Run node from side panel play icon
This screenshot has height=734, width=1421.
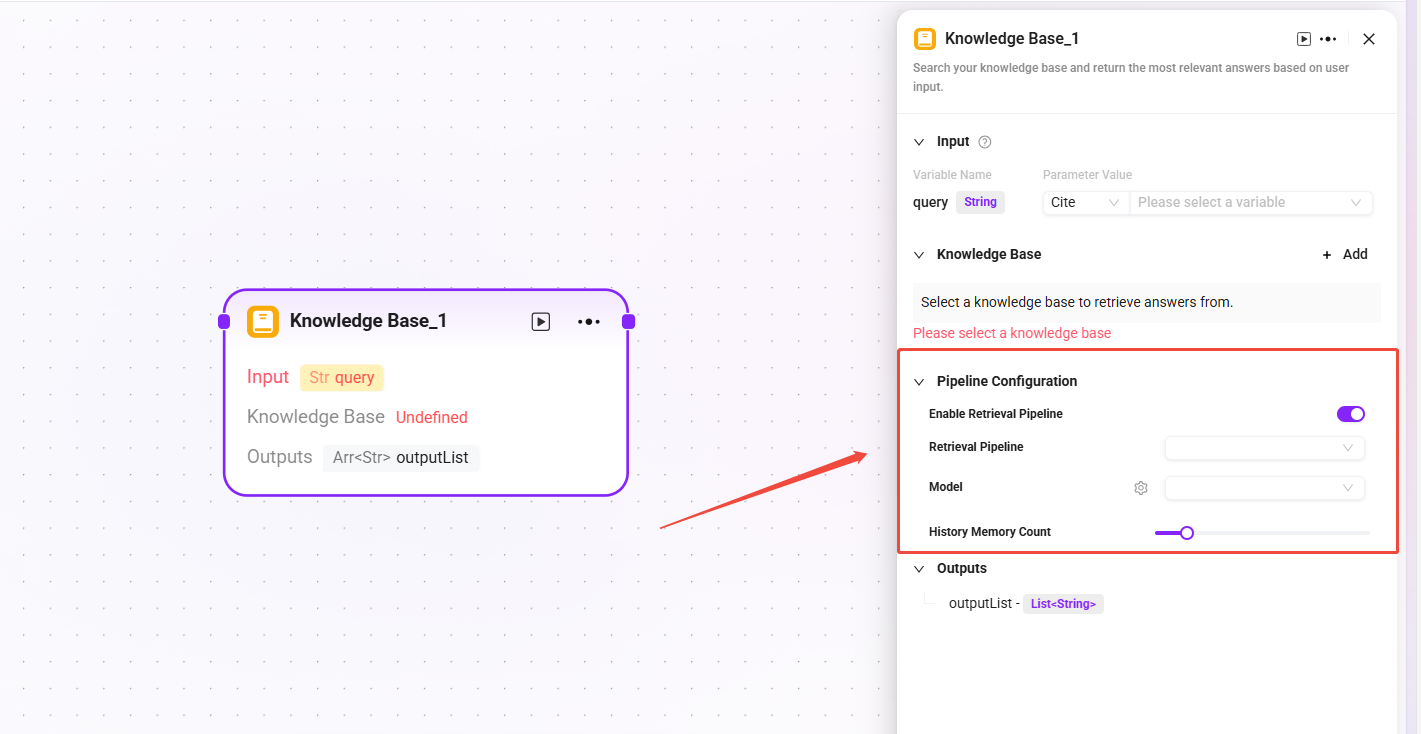(1304, 39)
